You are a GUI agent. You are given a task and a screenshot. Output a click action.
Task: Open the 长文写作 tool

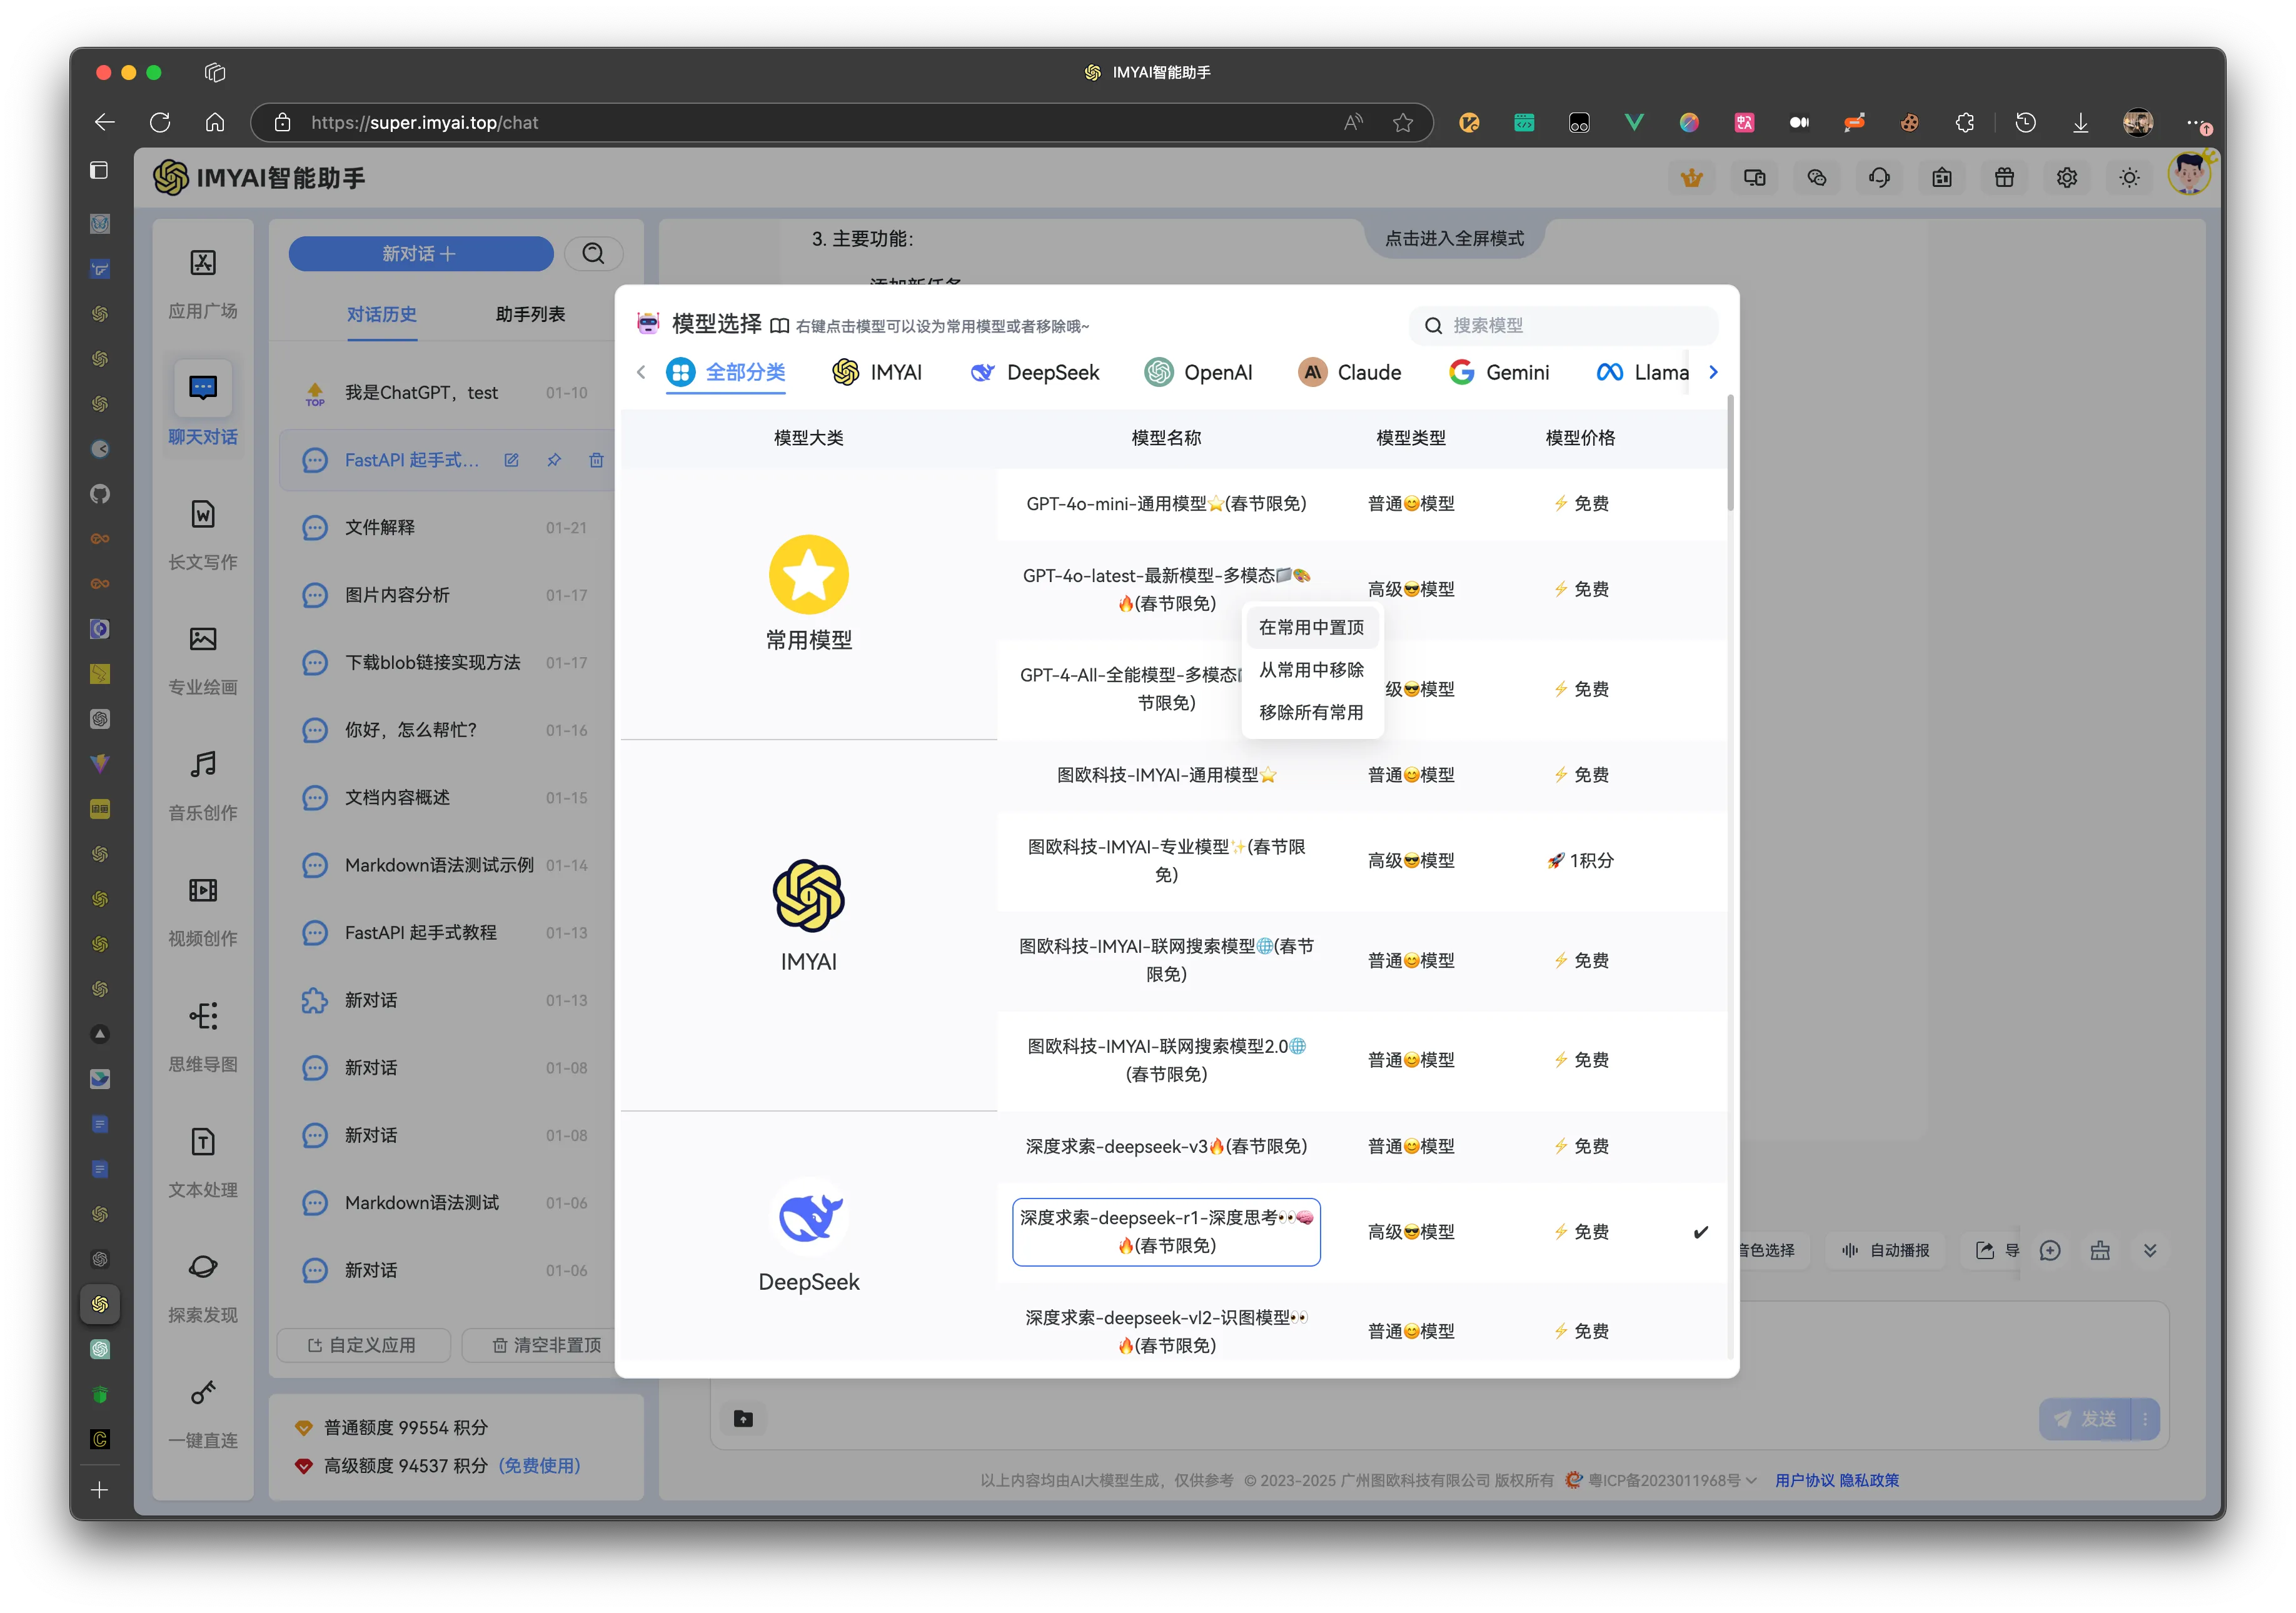coord(203,535)
